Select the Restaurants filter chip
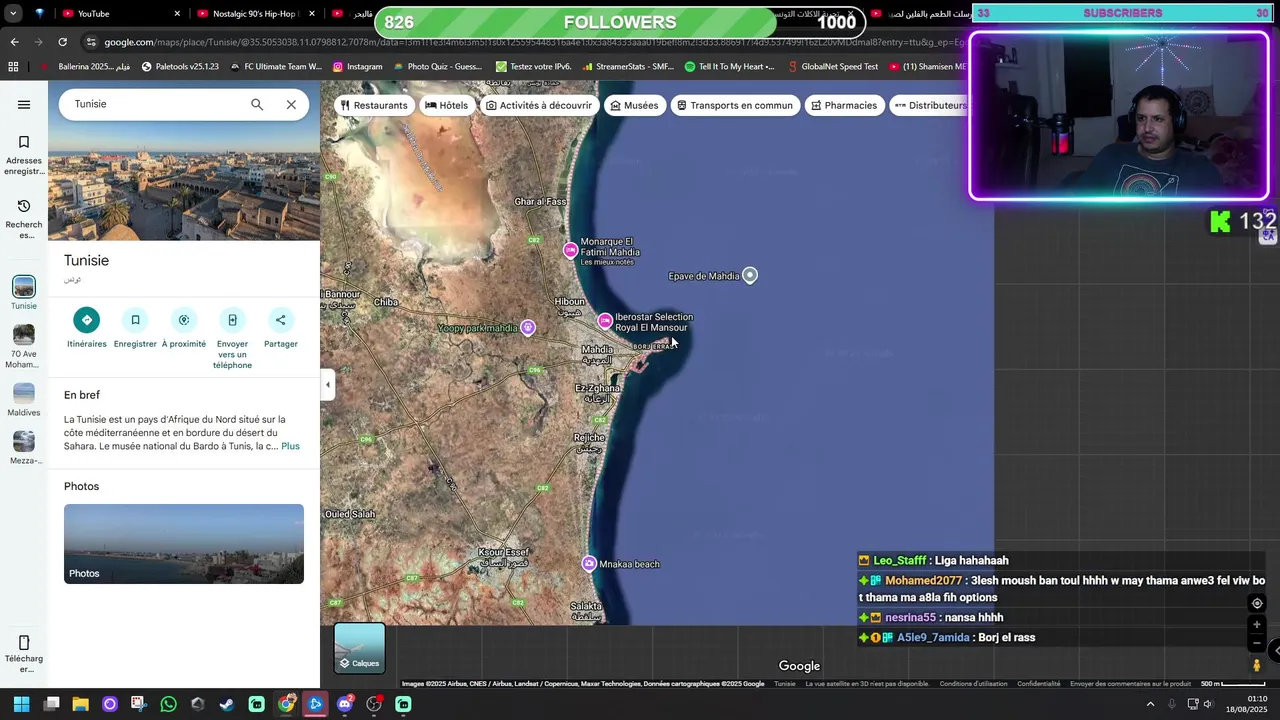1280x720 pixels. pyautogui.click(x=375, y=105)
